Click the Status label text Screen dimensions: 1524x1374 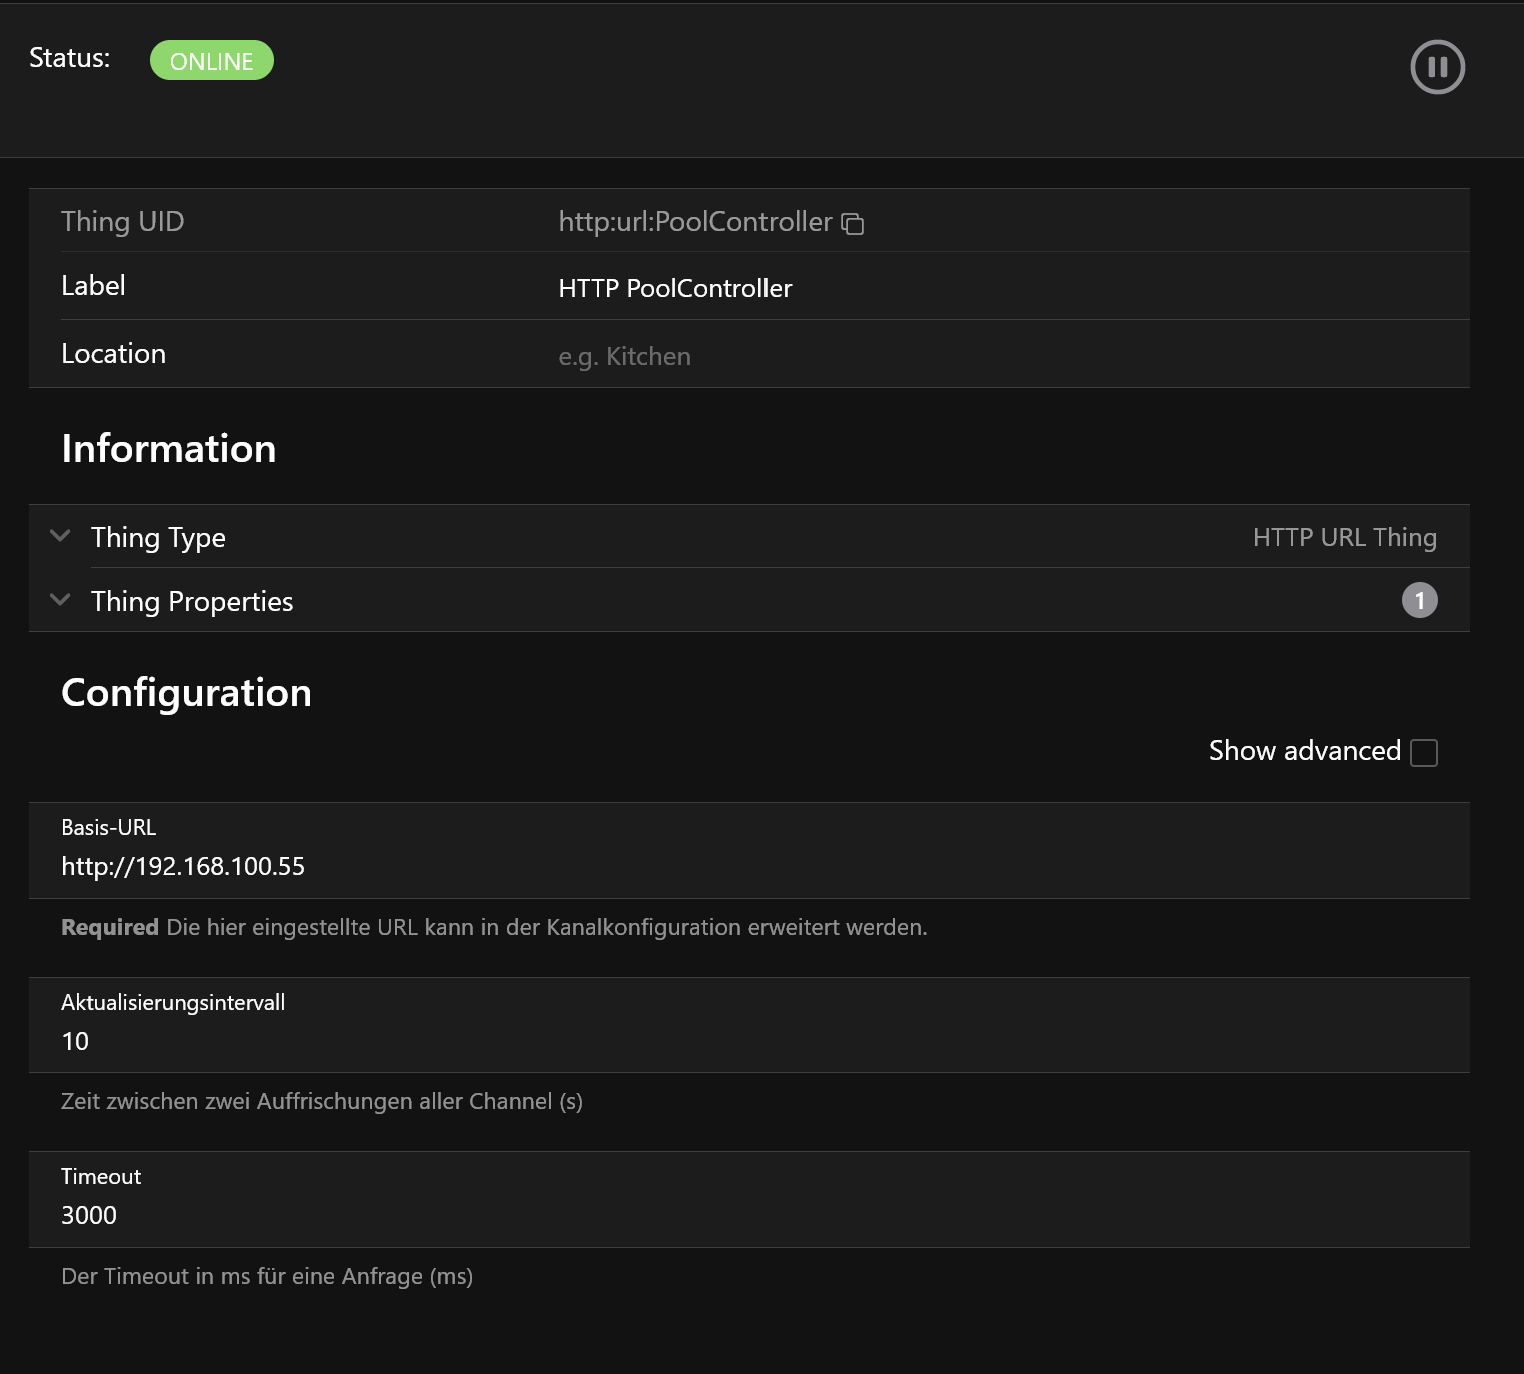pyautogui.click(x=69, y=58)
